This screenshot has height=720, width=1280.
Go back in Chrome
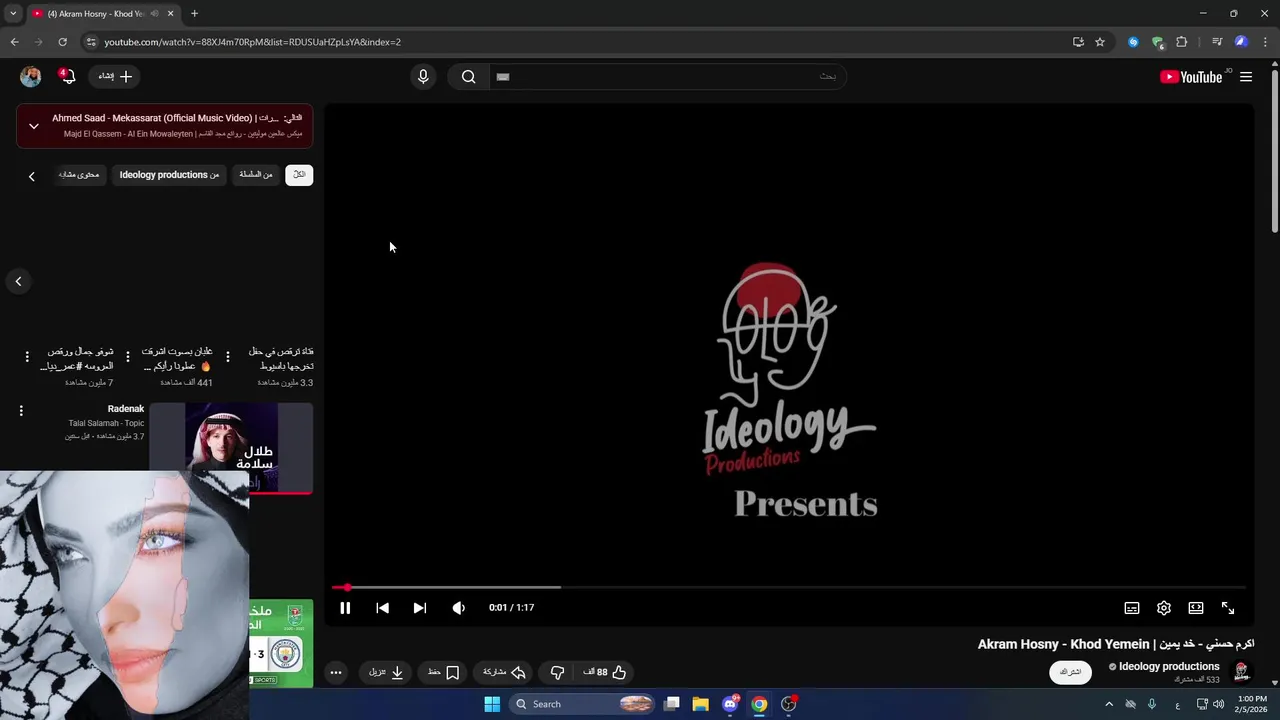tap(14, 42)
